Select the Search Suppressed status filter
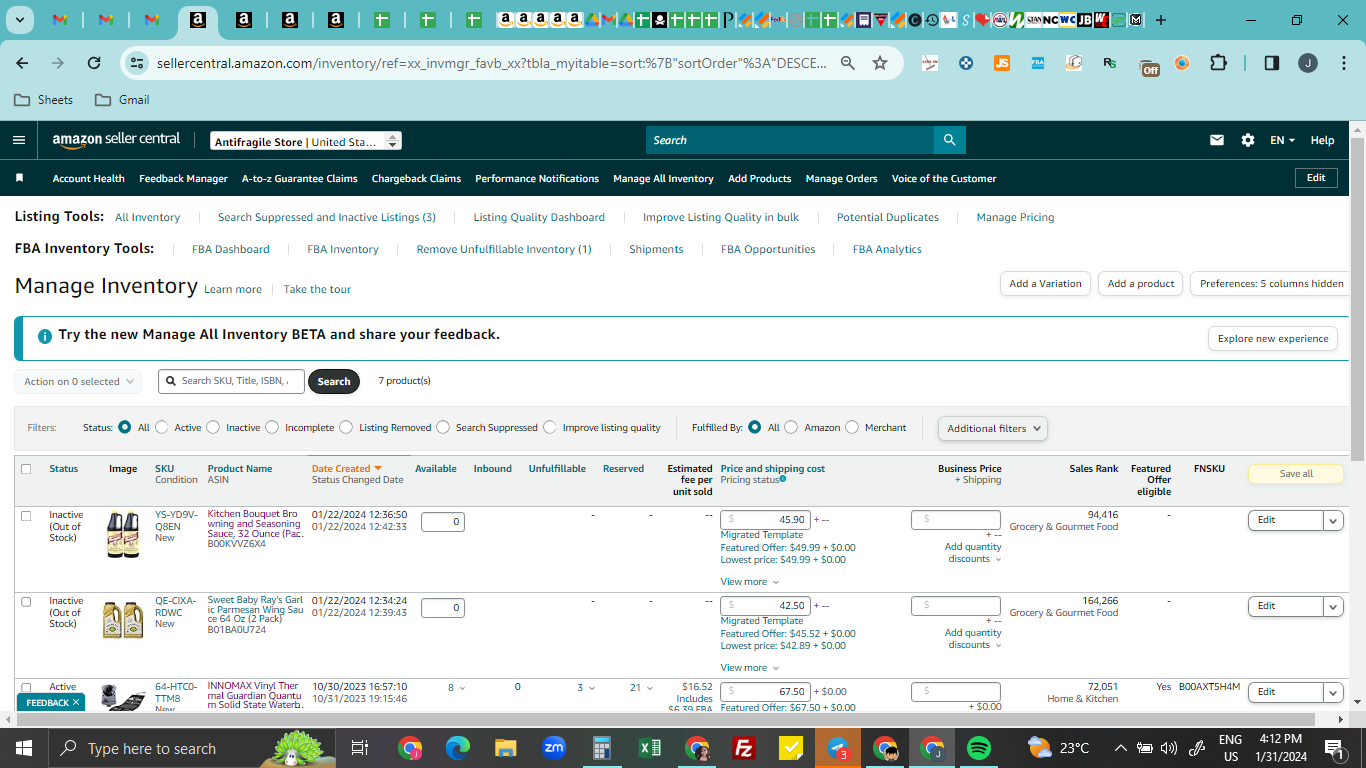Viewport: 1366px width, 768px height. [443, 427]
